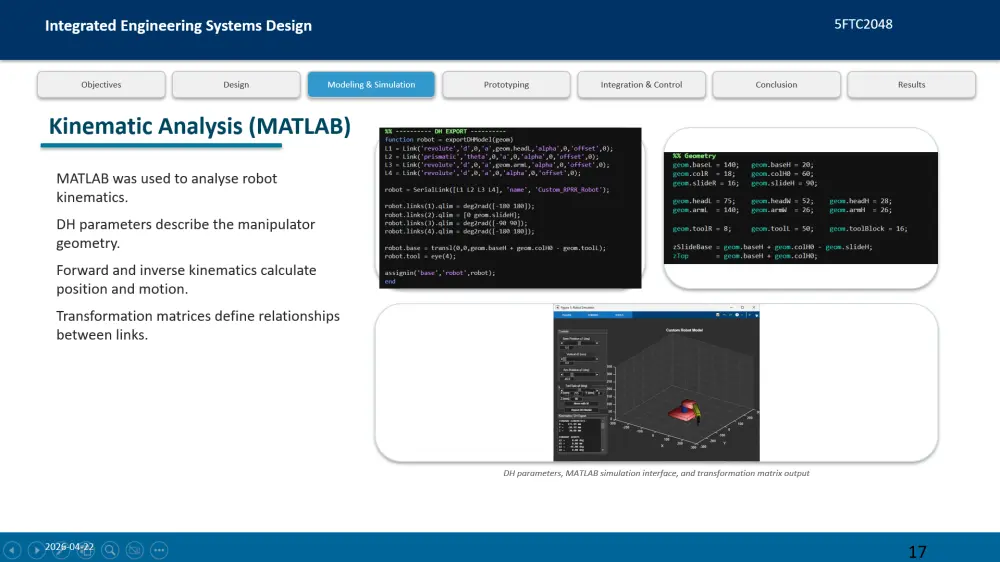
Task: Switch to the Conclusion section
Action: coord(776,84)
